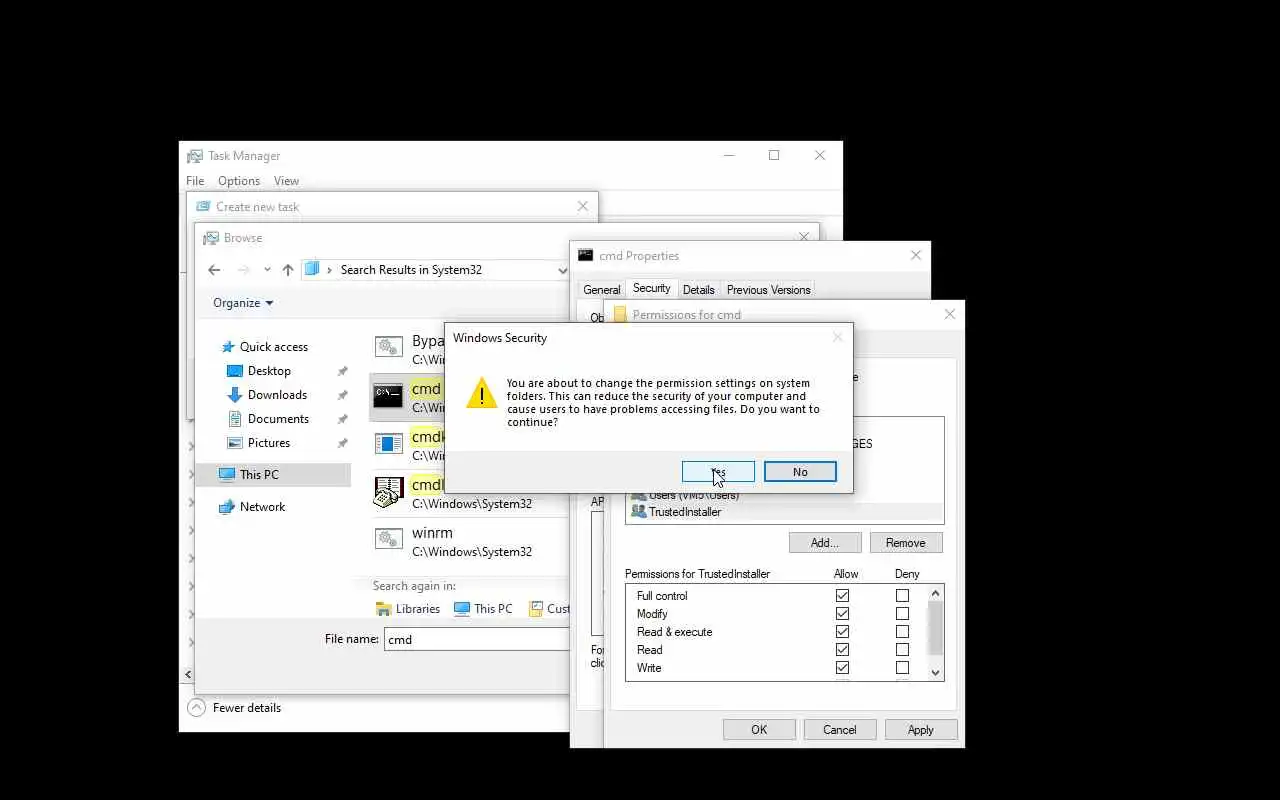This screenshot has width=1280, height=800.
Task: Click the File name input field
Action: tap(477, 639)
